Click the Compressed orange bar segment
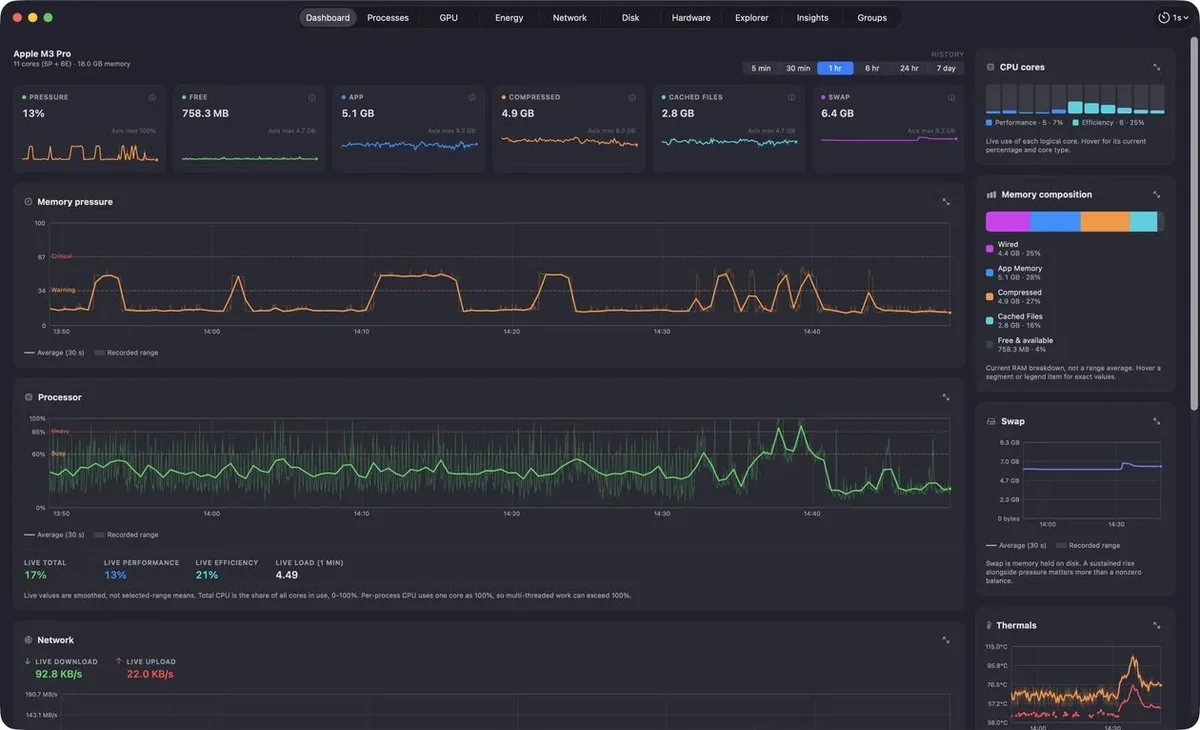This screenshot has width=1200, height=730. tap(1105, 222)
